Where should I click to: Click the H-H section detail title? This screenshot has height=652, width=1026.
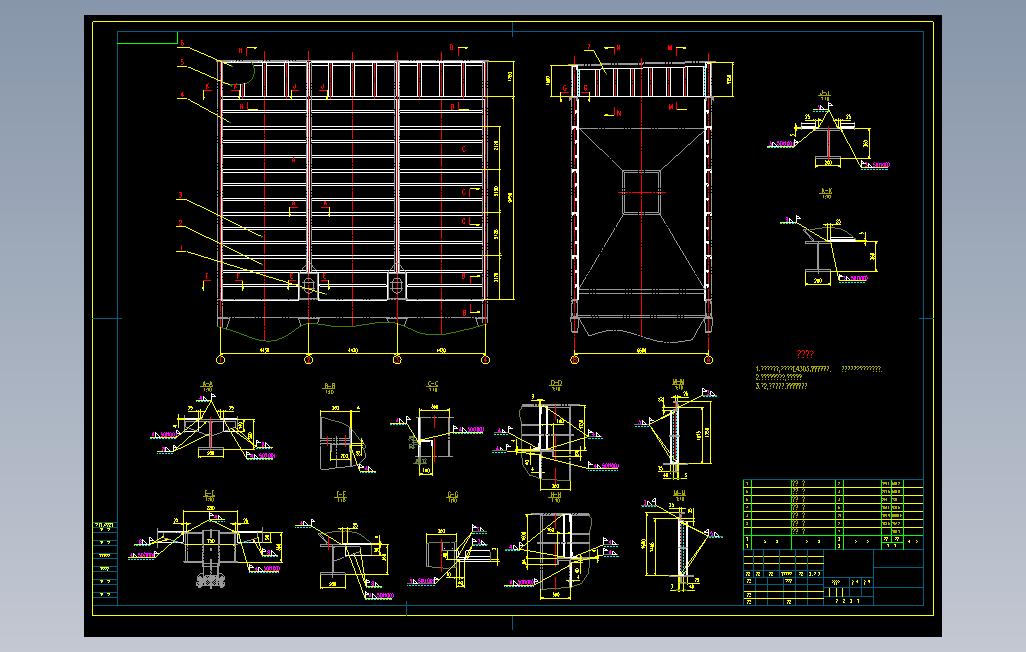pyautogui.click(x=555, y=496)
